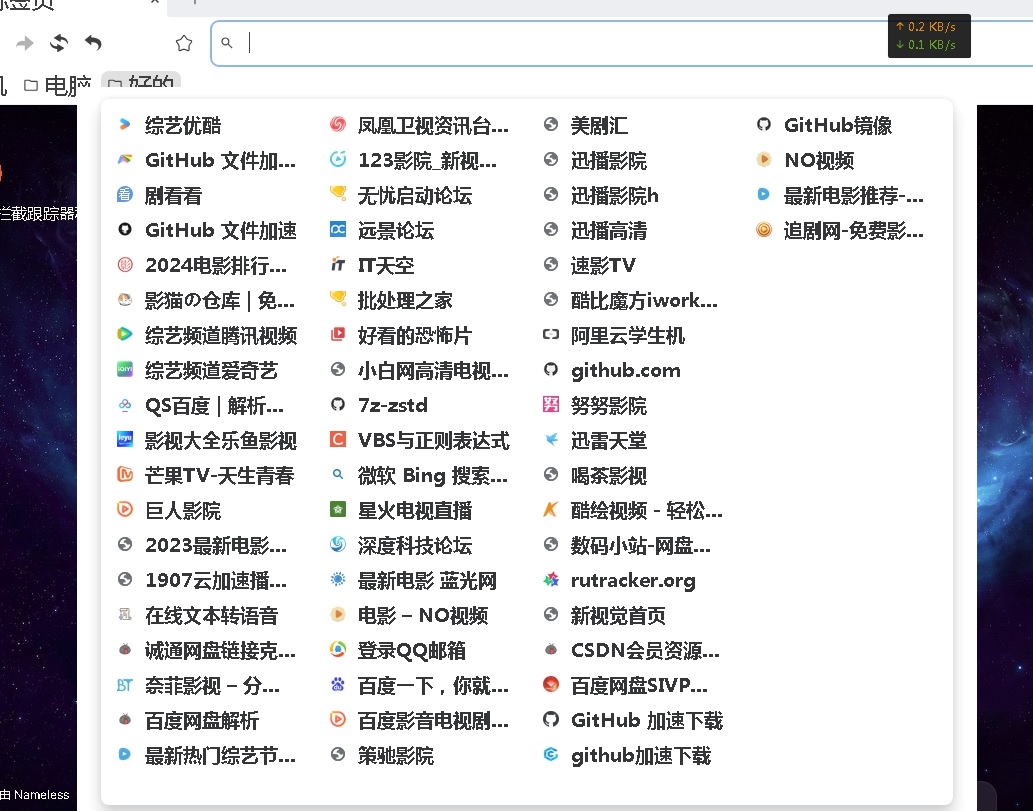Open the 电脑 bookmarks folder
1033x811 pixels.
pos(58,85)
